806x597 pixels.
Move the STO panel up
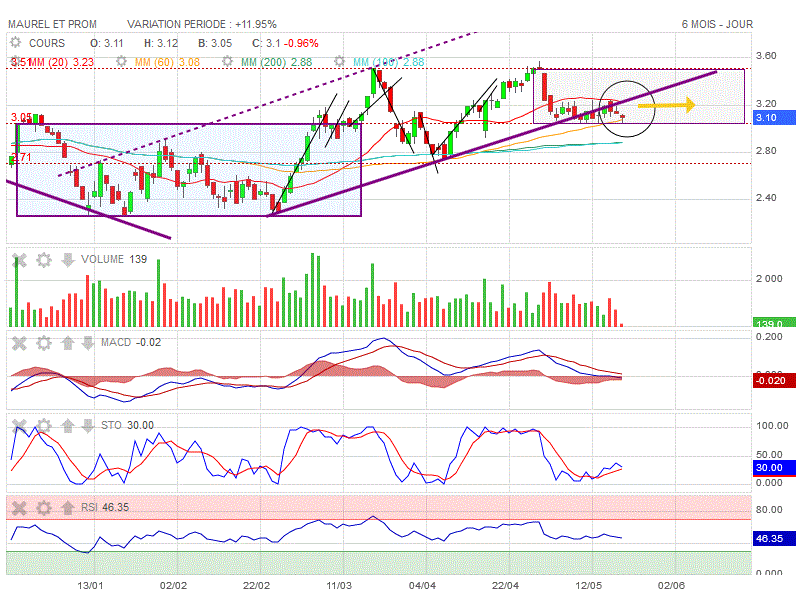(x=67, y=426)
